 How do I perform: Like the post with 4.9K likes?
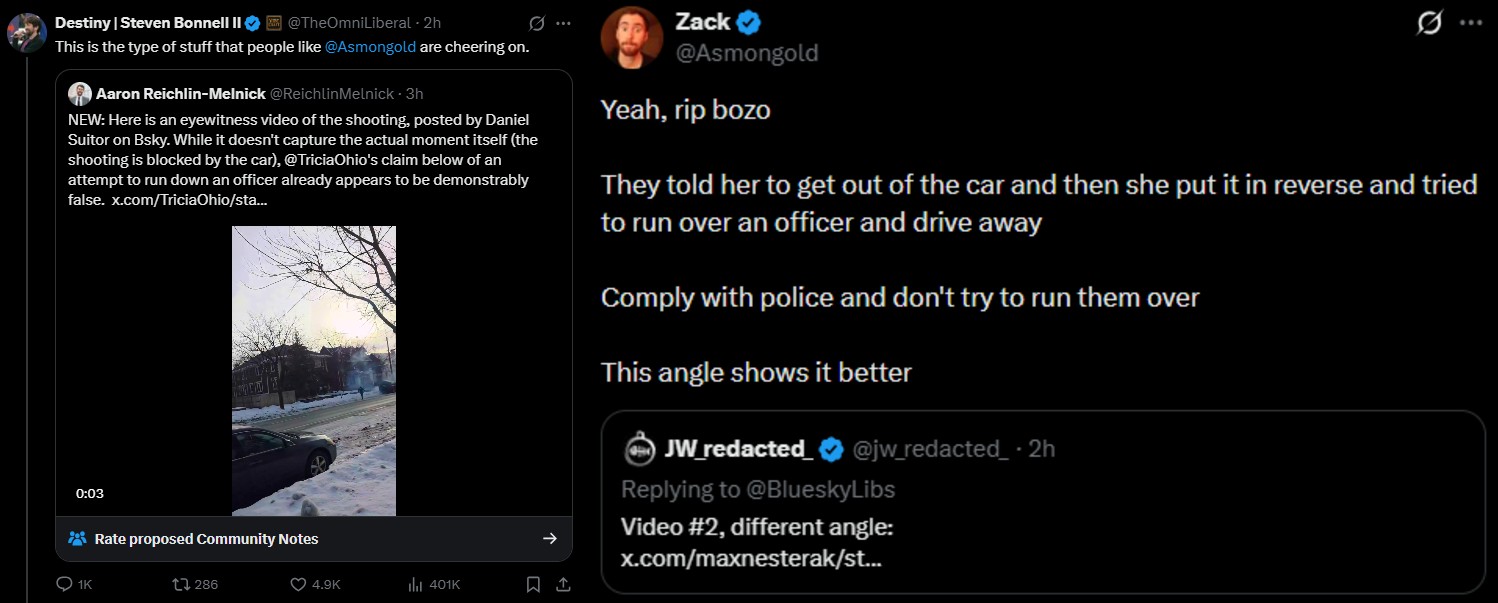(298, 584)
